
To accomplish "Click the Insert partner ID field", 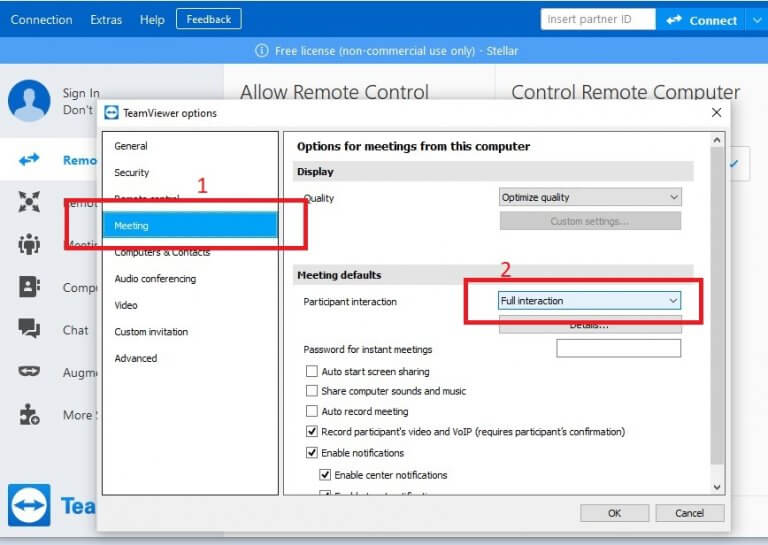I will coord(598,19).
